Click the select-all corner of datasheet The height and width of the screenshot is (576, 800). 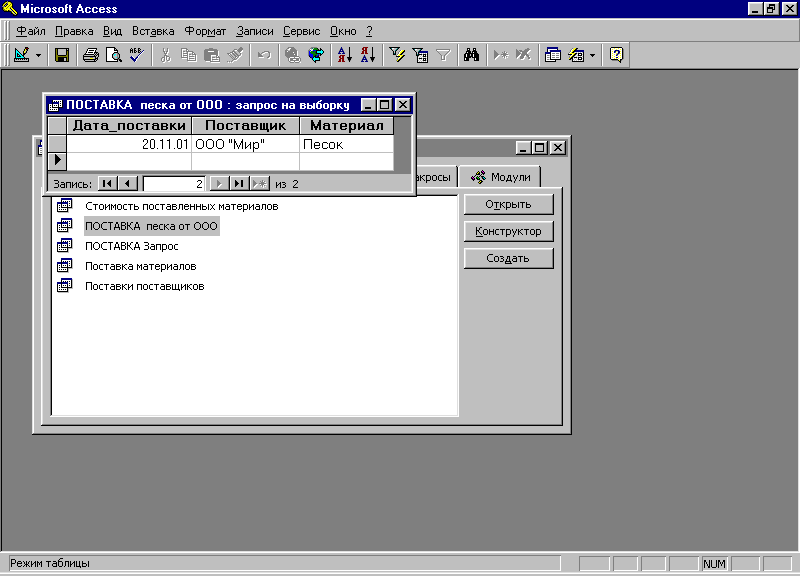click(57, 126)
